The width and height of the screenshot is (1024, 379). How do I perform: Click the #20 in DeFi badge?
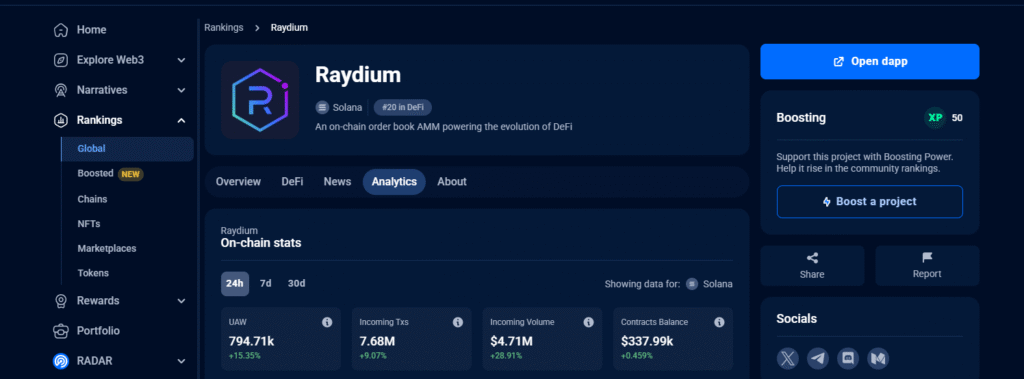tap(403, 107)
